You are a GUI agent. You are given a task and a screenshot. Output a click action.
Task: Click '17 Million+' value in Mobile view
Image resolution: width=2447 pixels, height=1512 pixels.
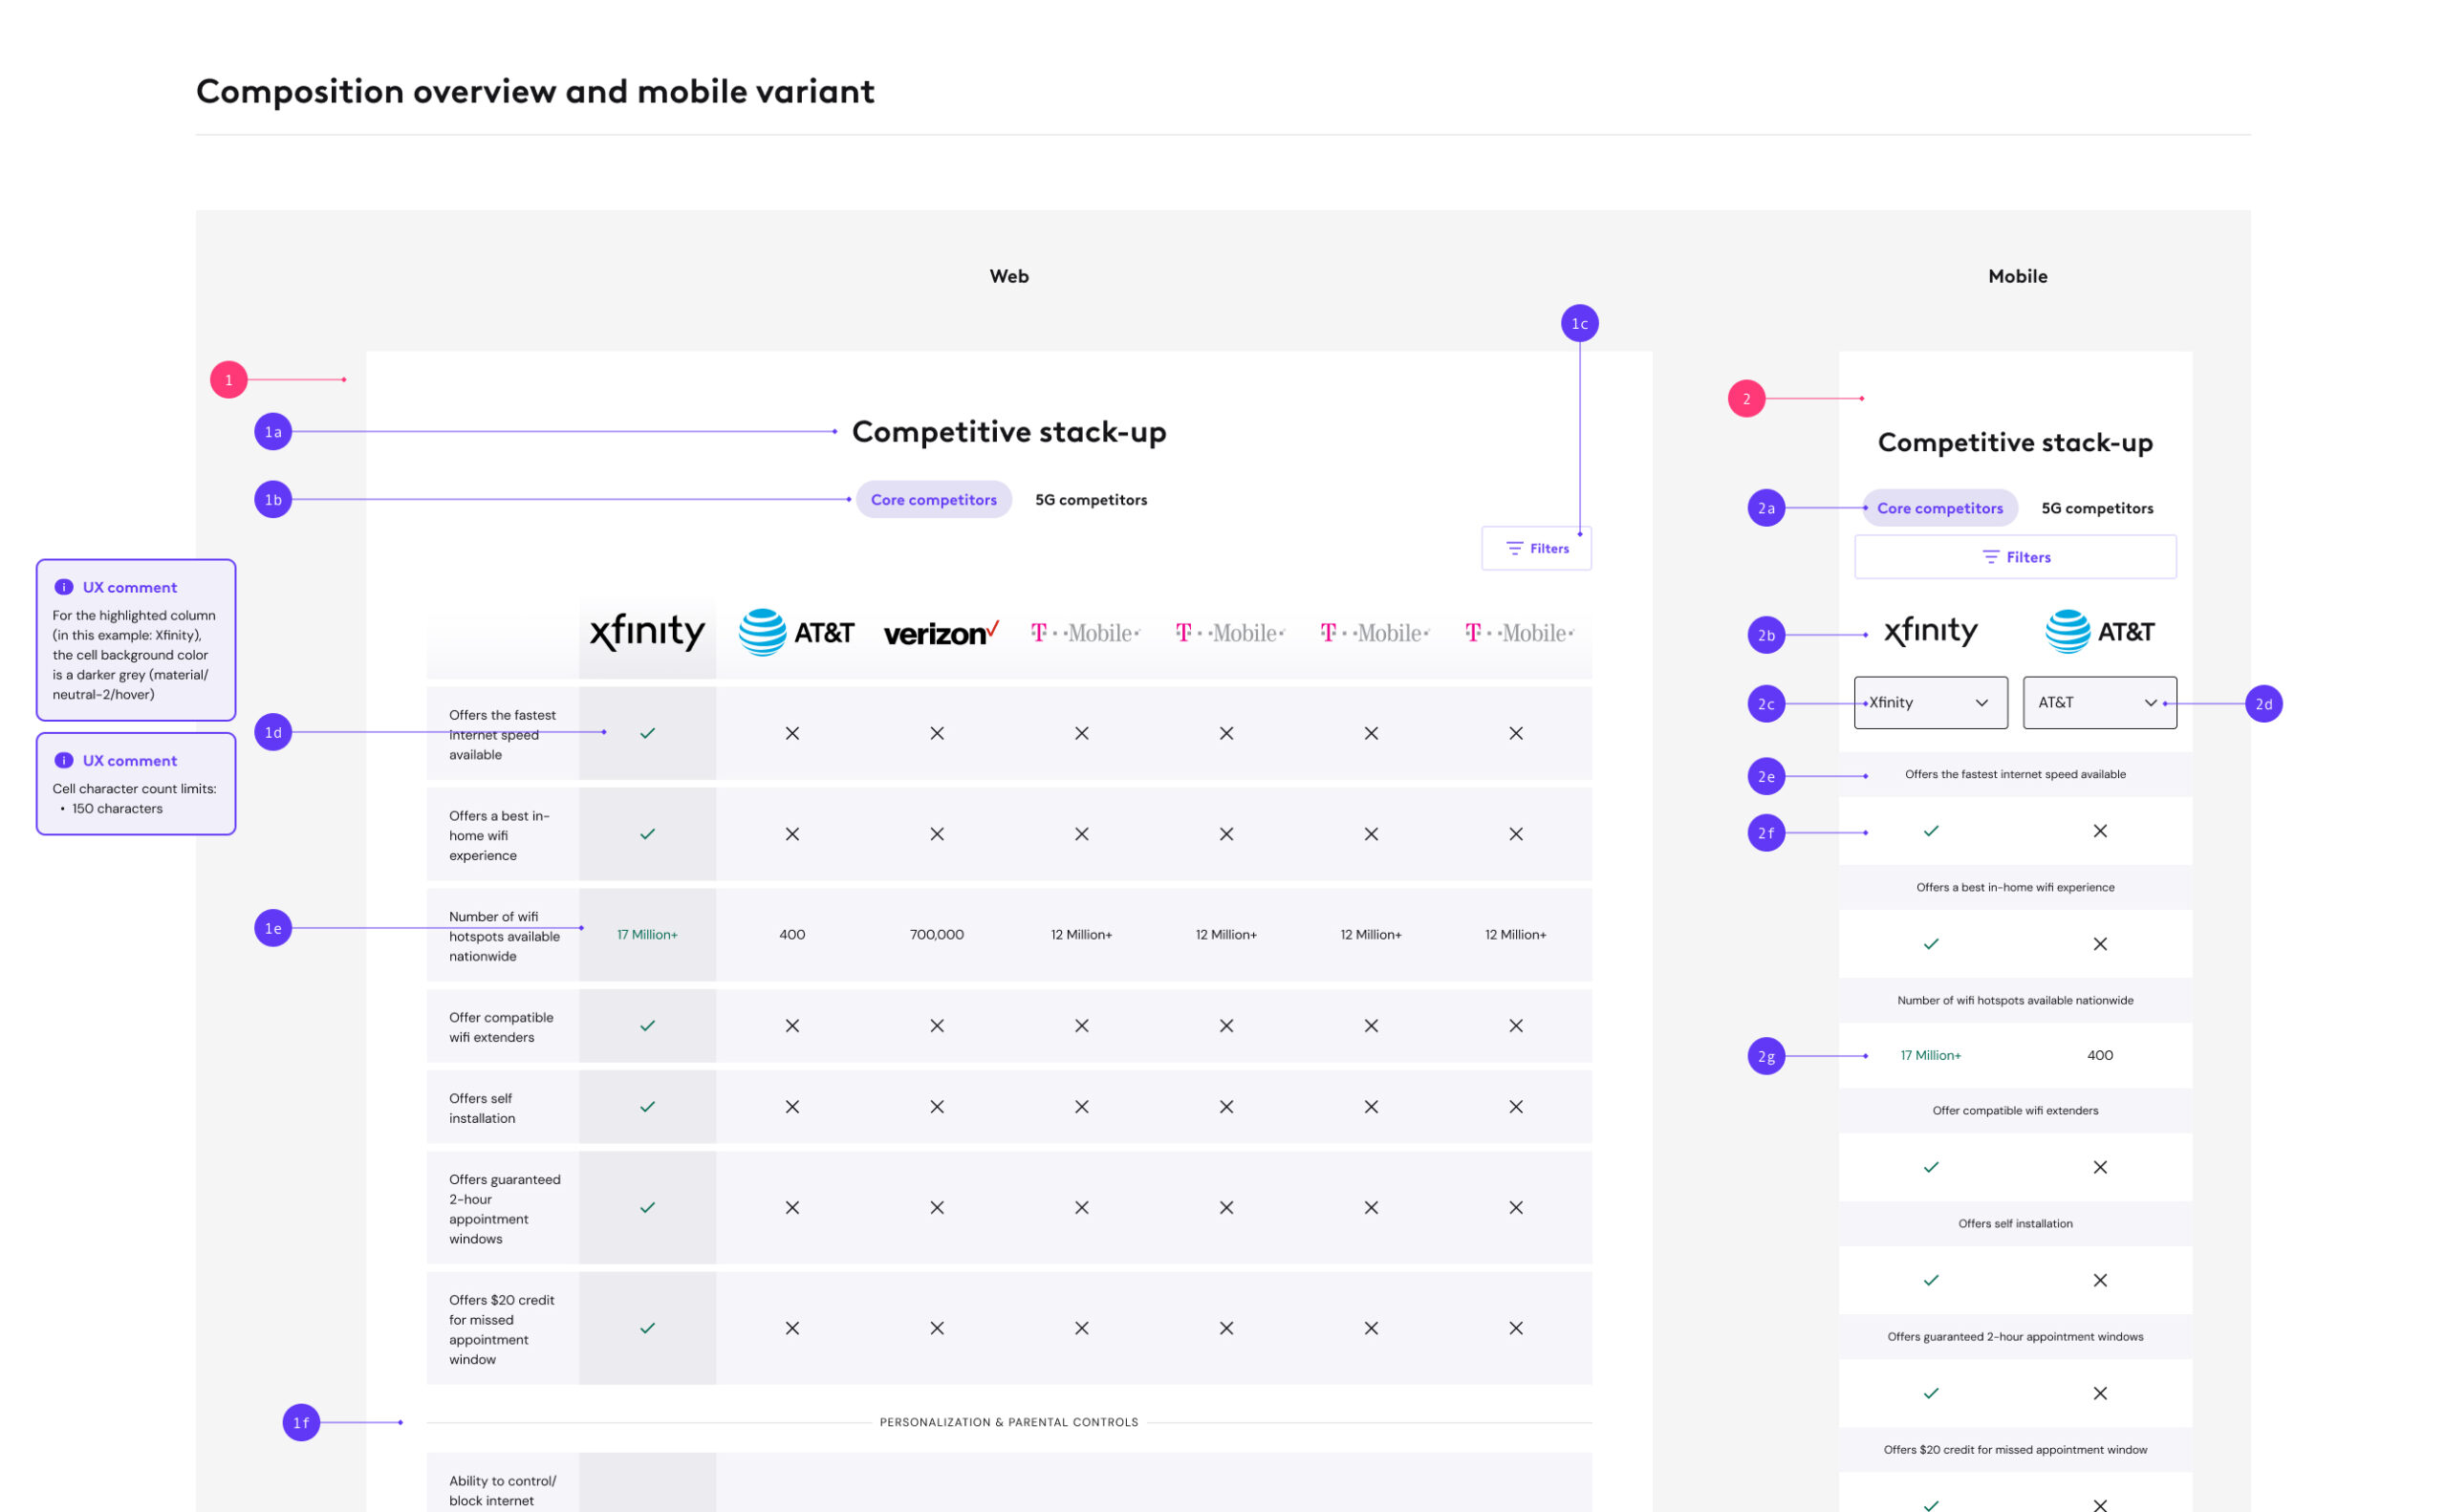coord(1930,1055)
